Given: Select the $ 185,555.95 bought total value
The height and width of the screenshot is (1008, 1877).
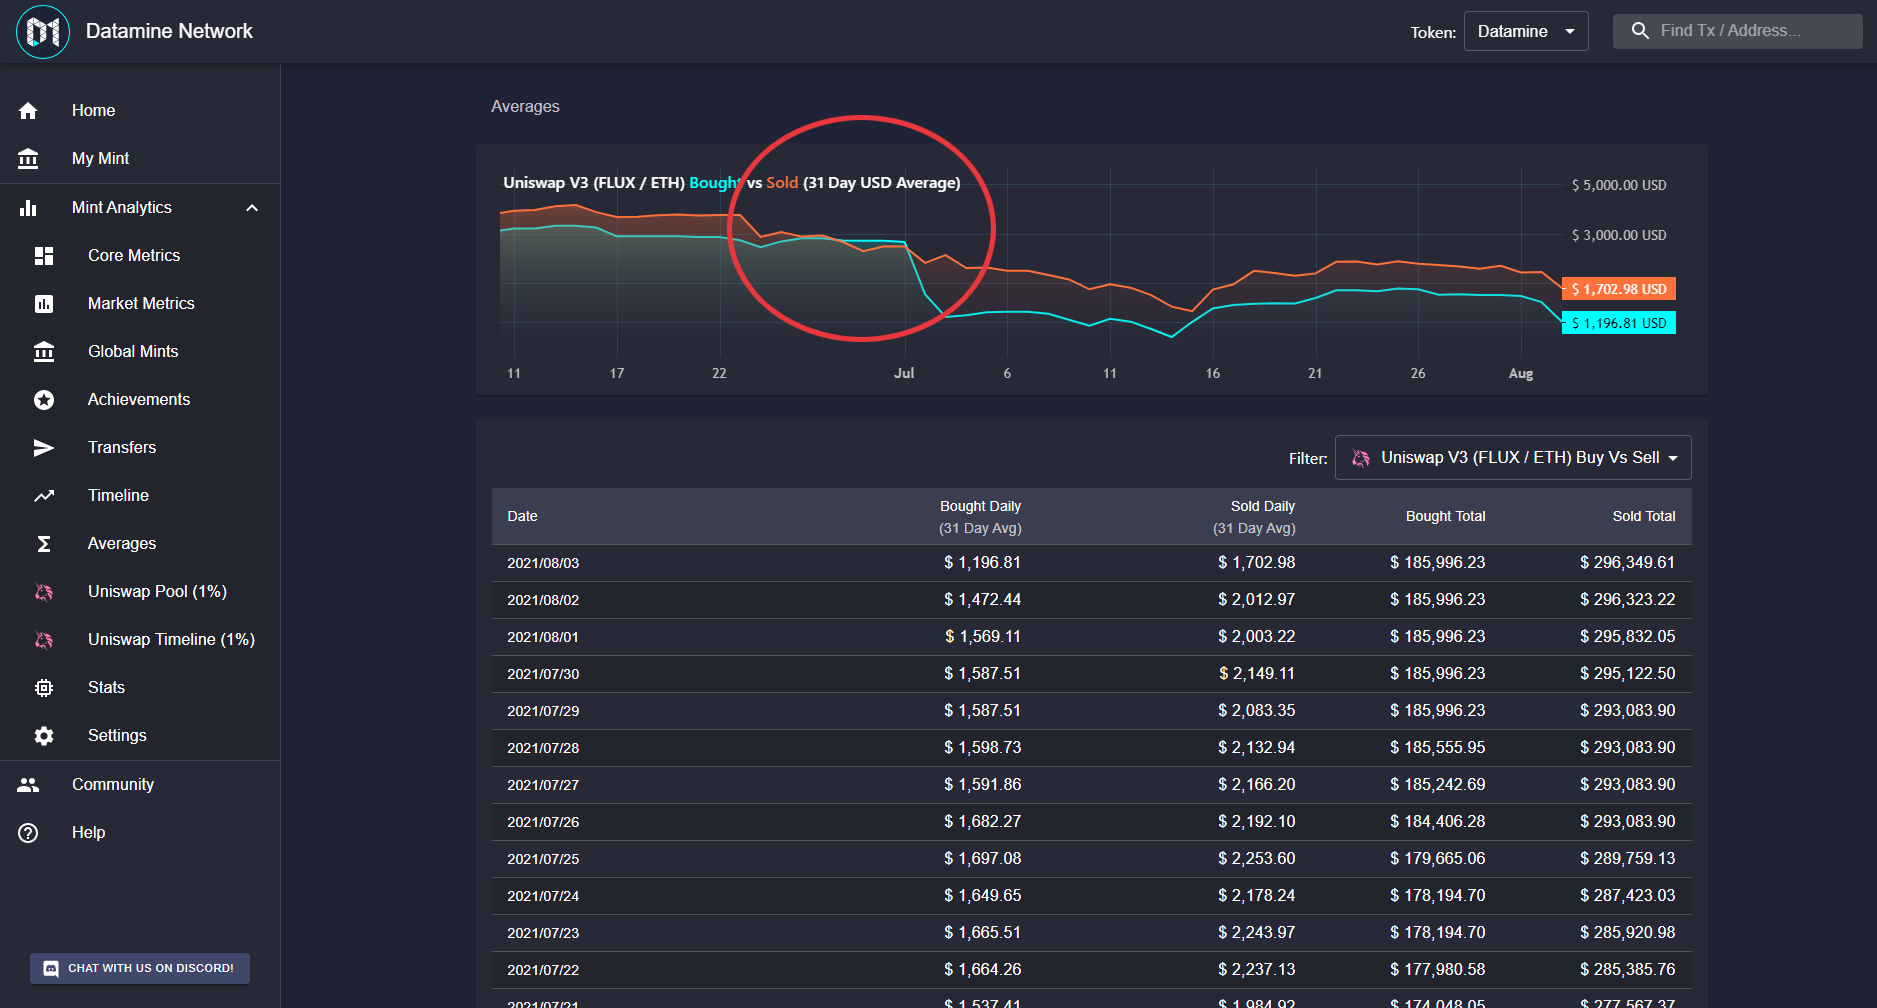Looking at the screenshot, I should [1438, 748].
